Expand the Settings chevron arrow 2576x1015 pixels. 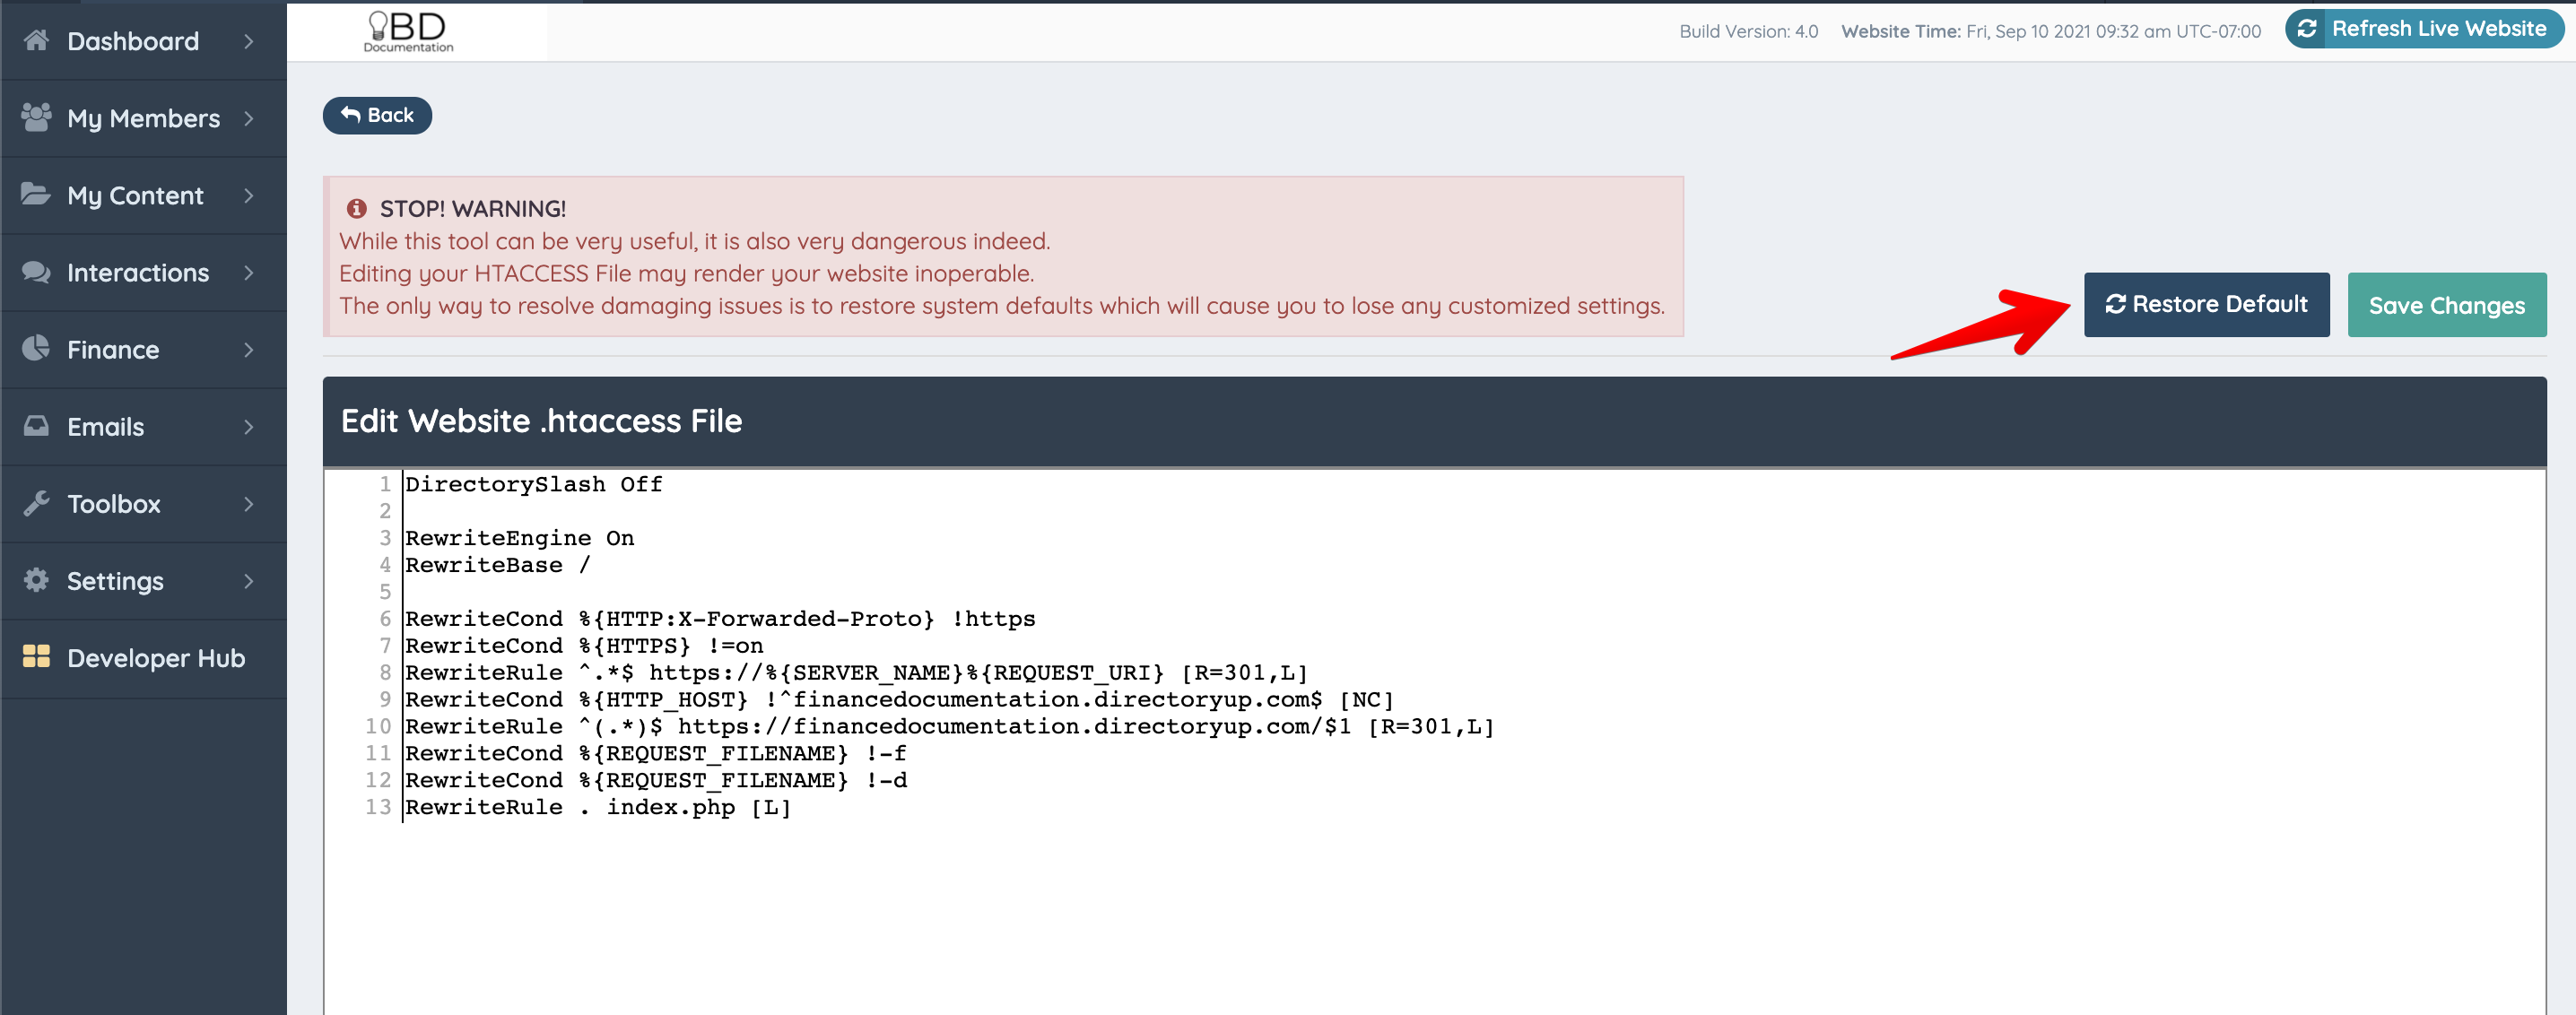click(249, 581)
